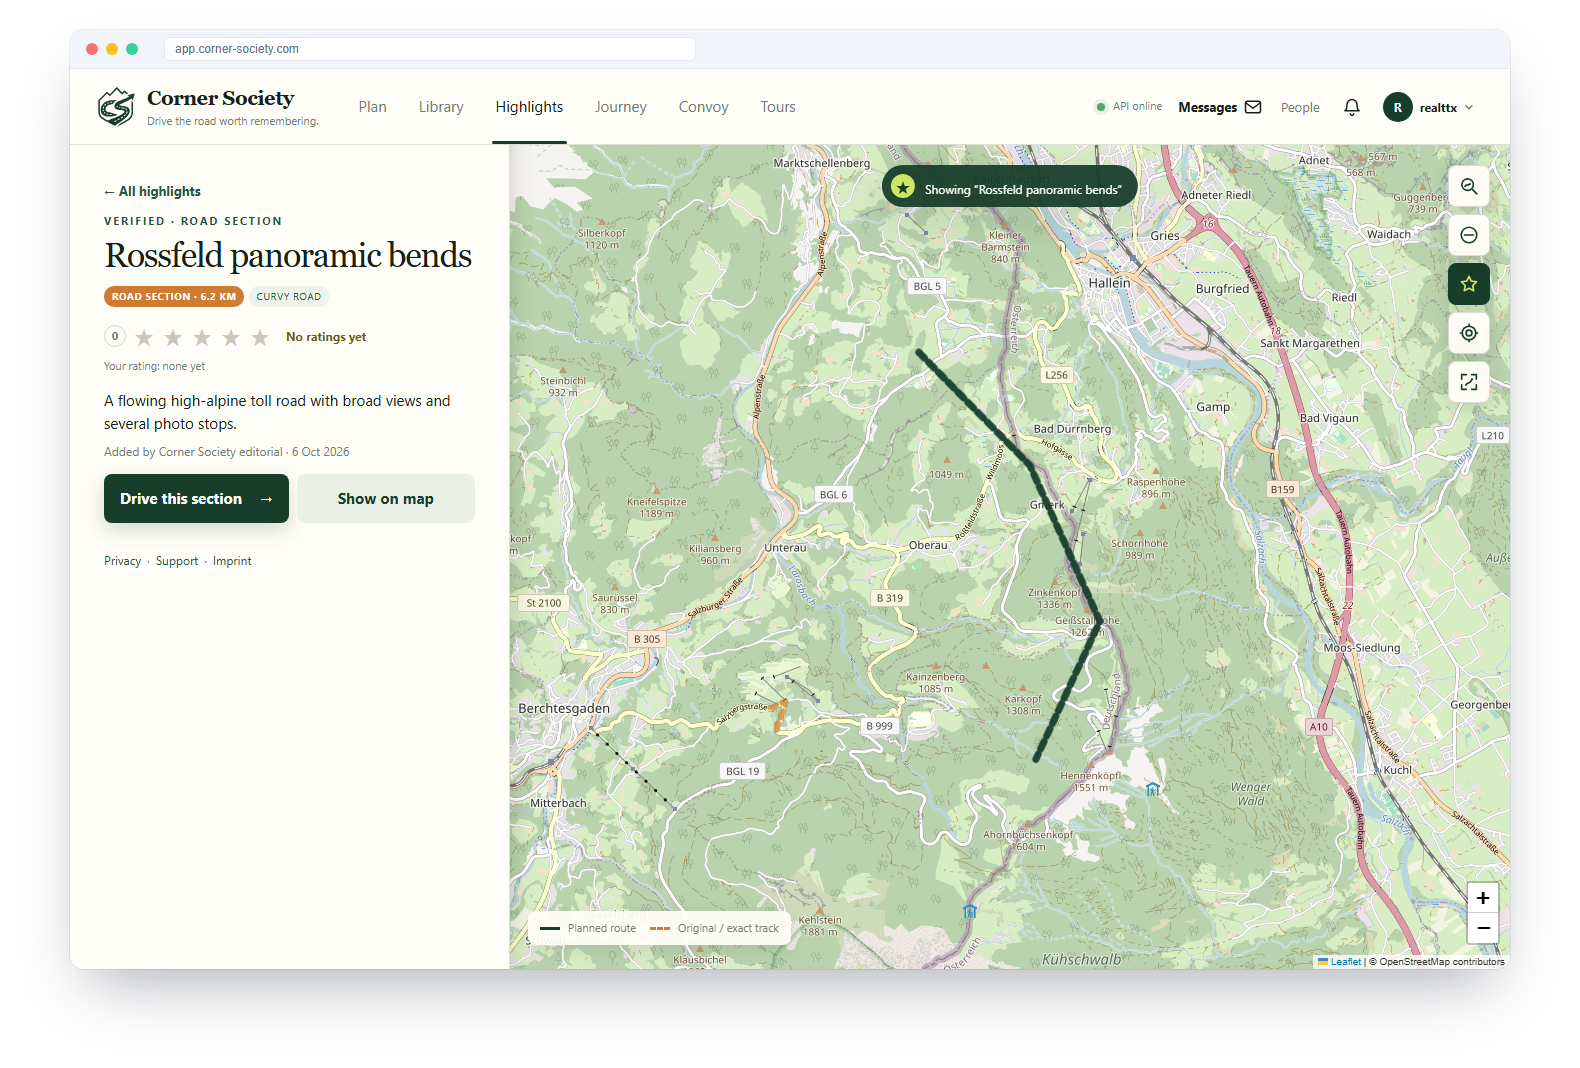Screen dimensions: 1580x1068
Task: Open the Plan tab
Action: (372, 107)
